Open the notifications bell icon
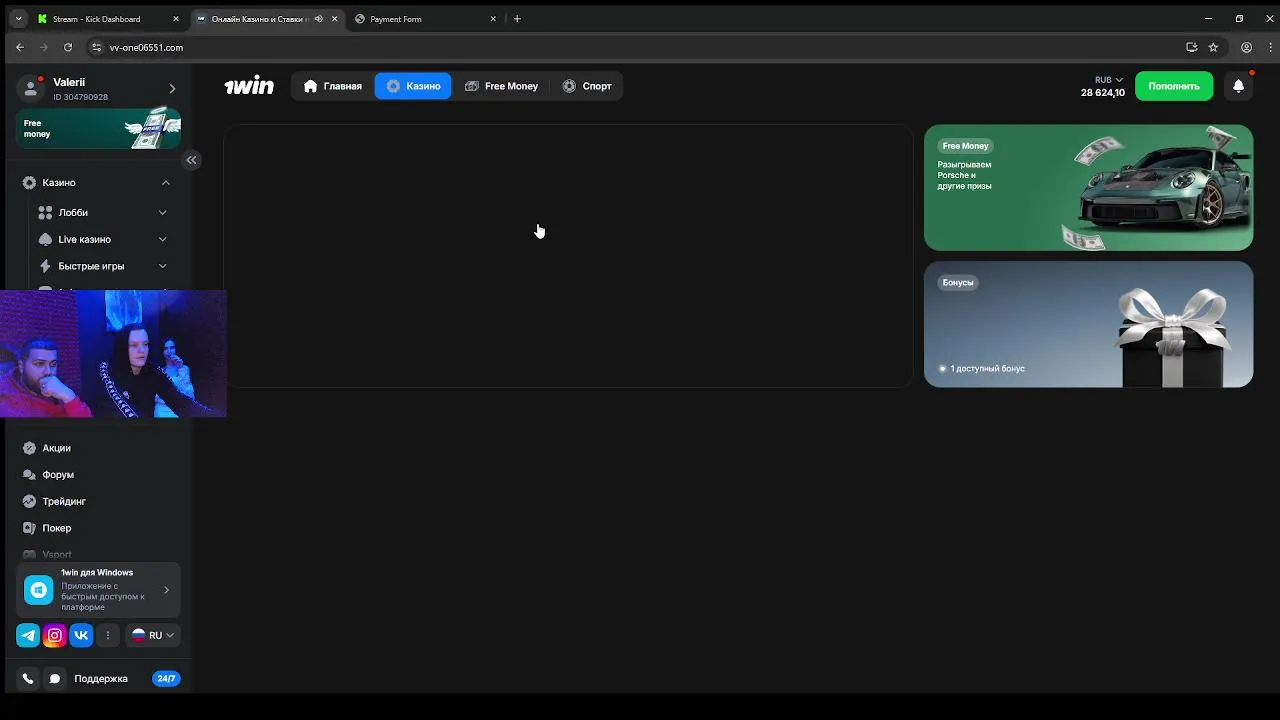The height and width of the screenshot is (720, 1280). pos(1238,86)
